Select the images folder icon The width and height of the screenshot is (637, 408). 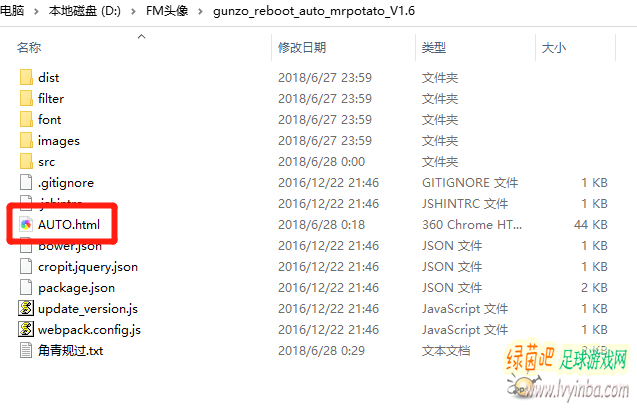[x=26, y=141]
